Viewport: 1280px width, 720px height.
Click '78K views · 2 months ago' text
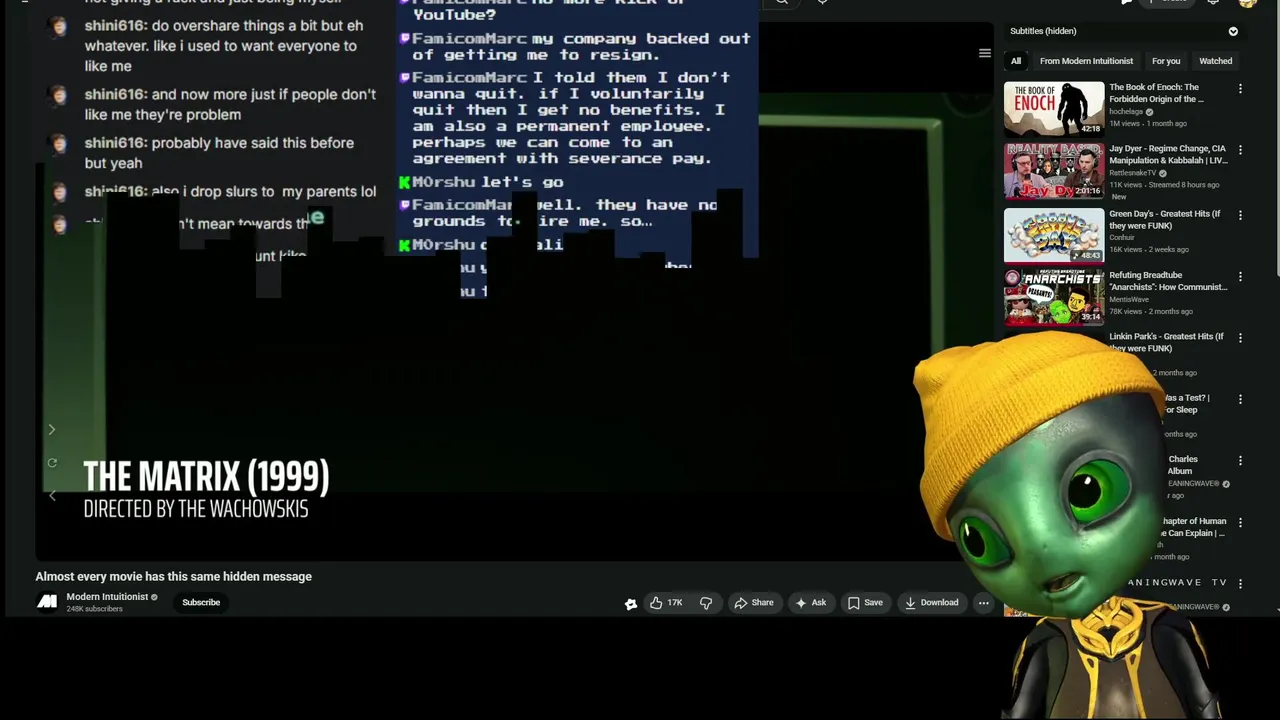click(1151, 312)
